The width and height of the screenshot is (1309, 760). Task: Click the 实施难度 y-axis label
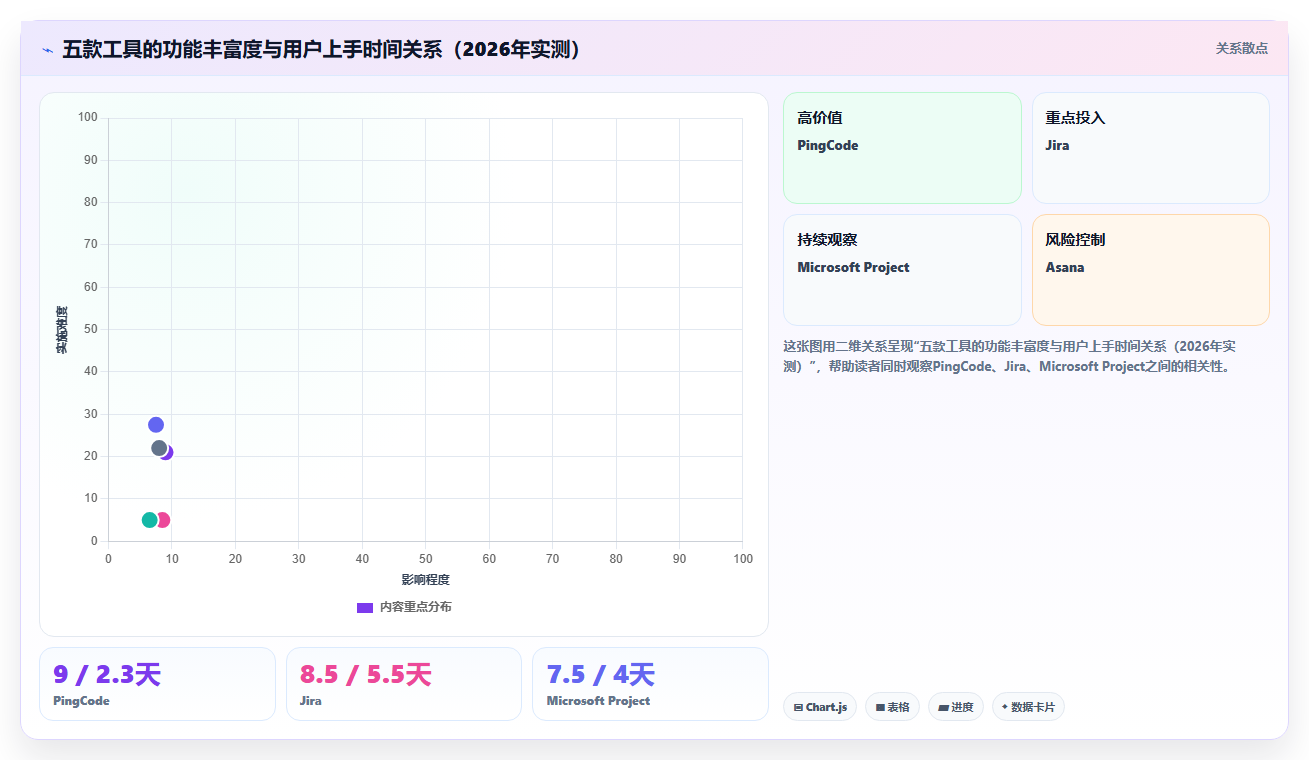tap(62, 330)
